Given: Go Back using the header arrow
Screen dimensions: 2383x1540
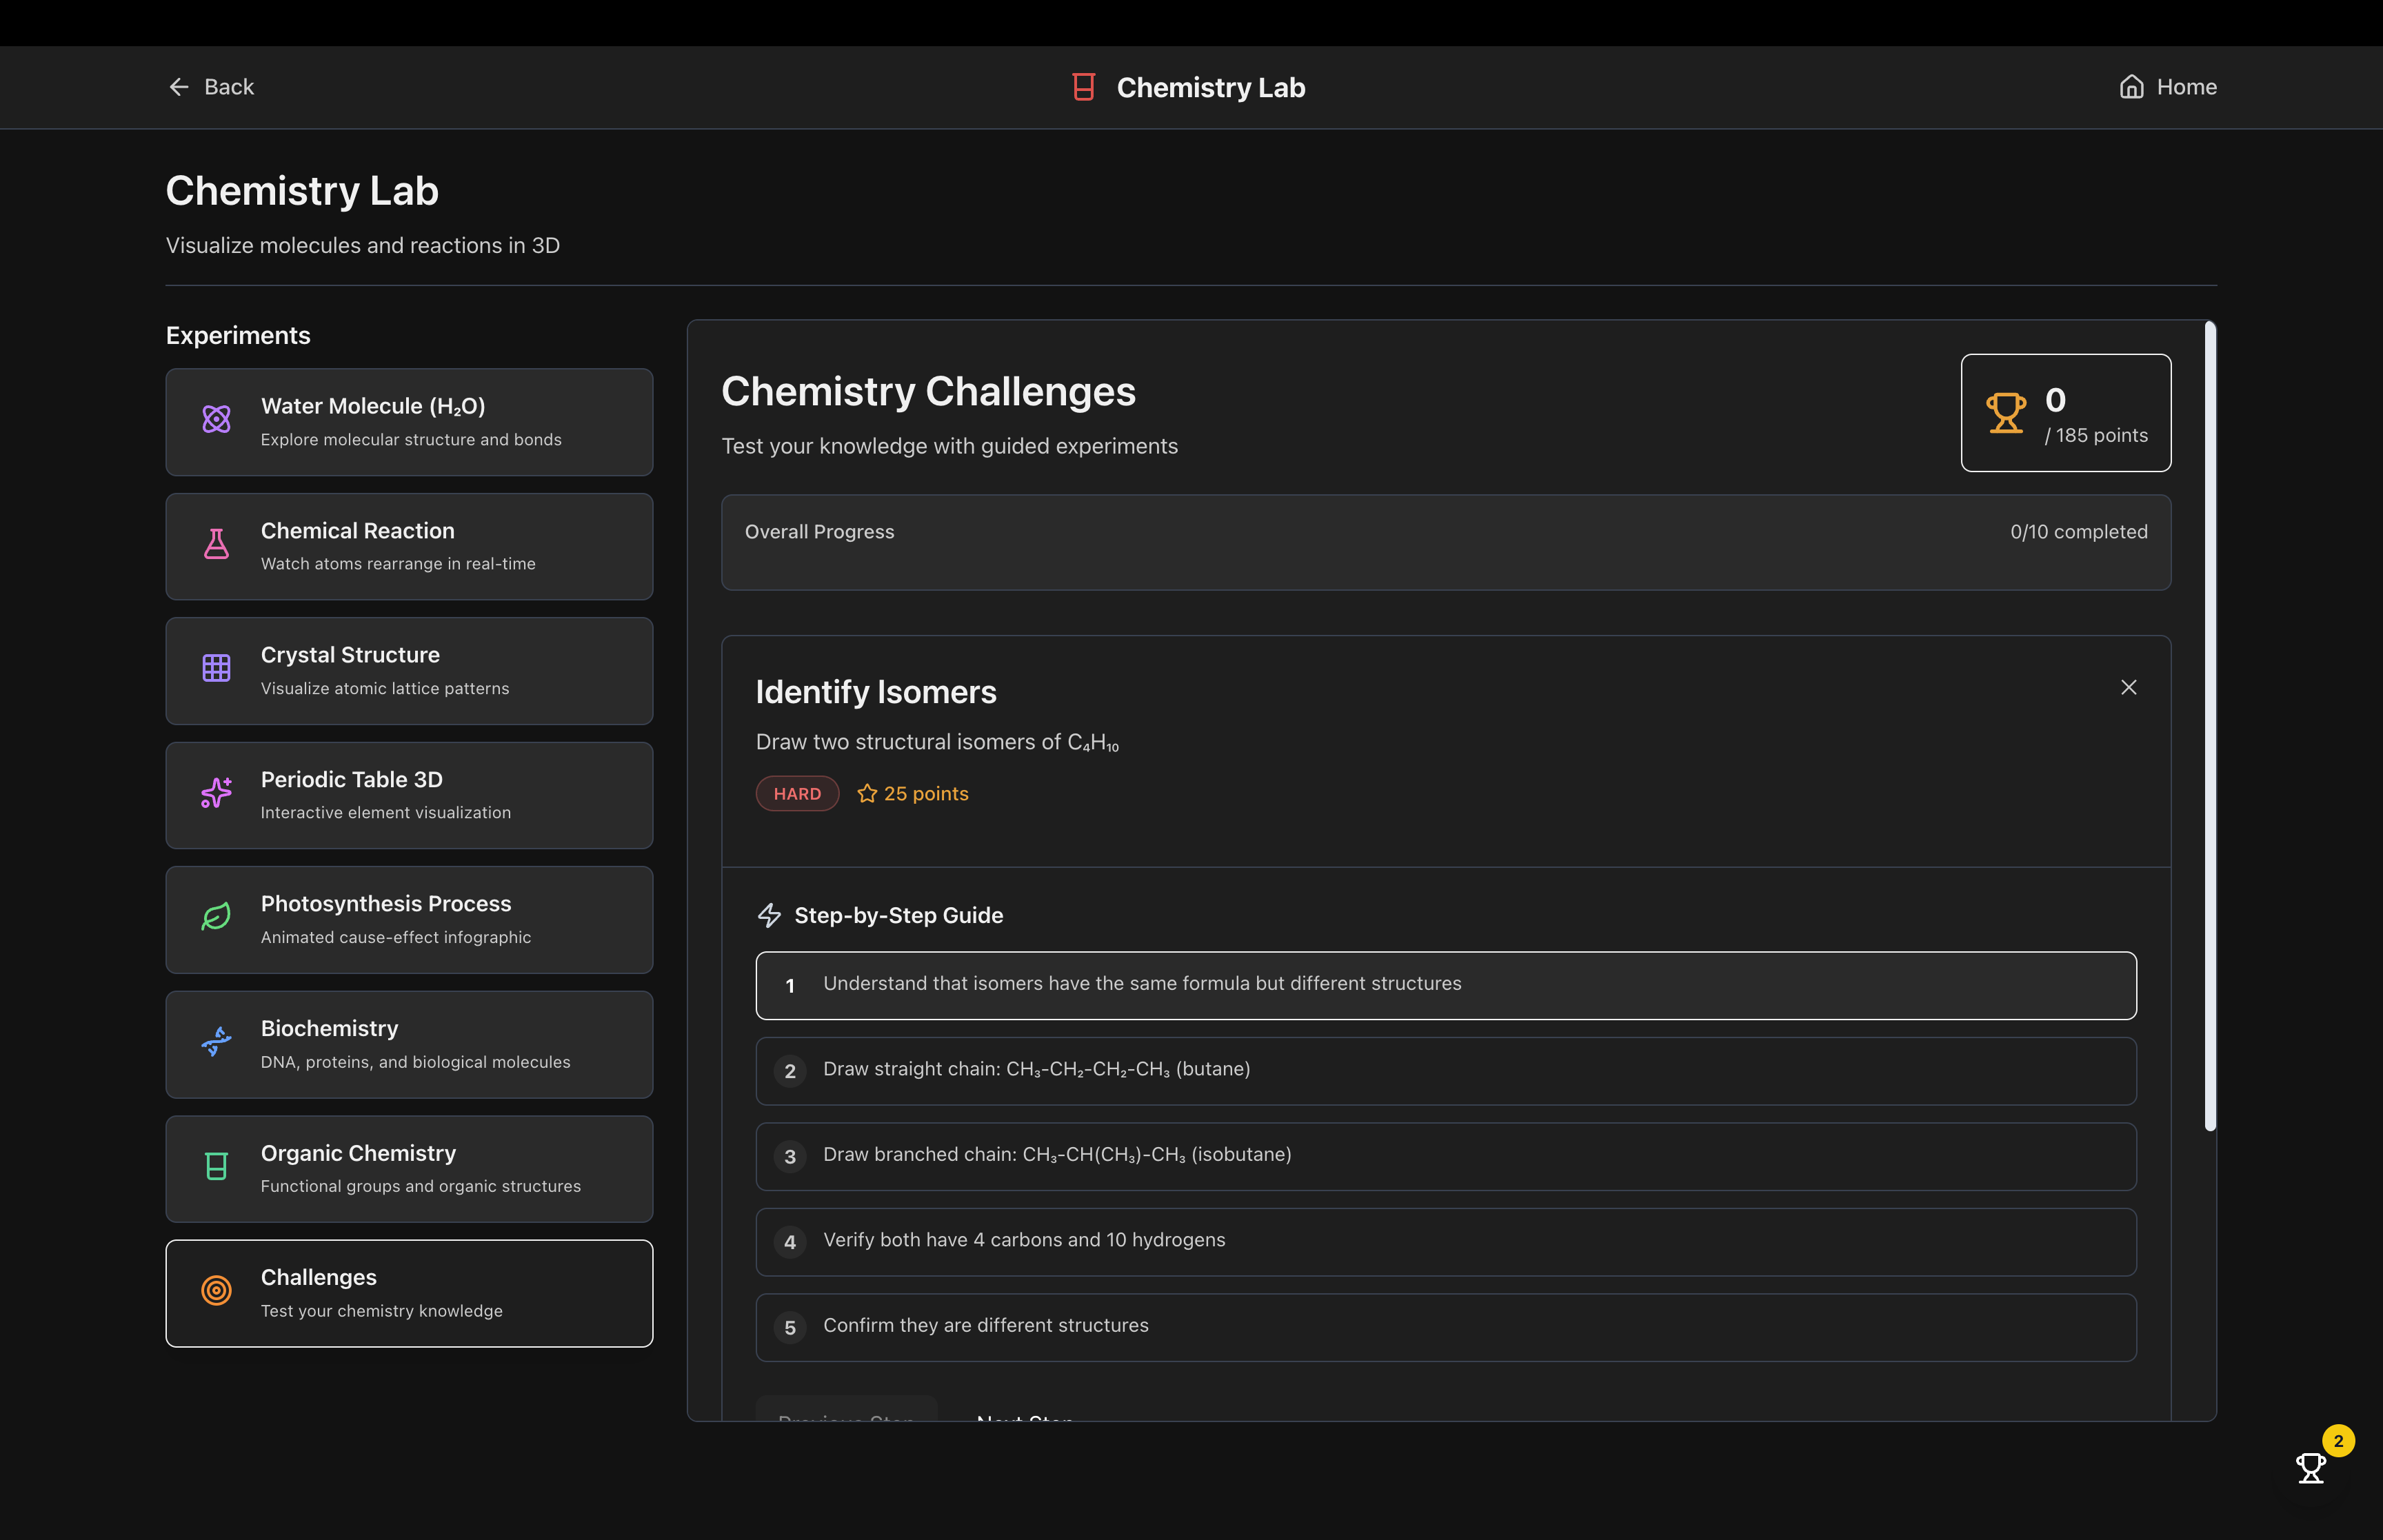Looking at the screenshot, I should tap(179, 87).
